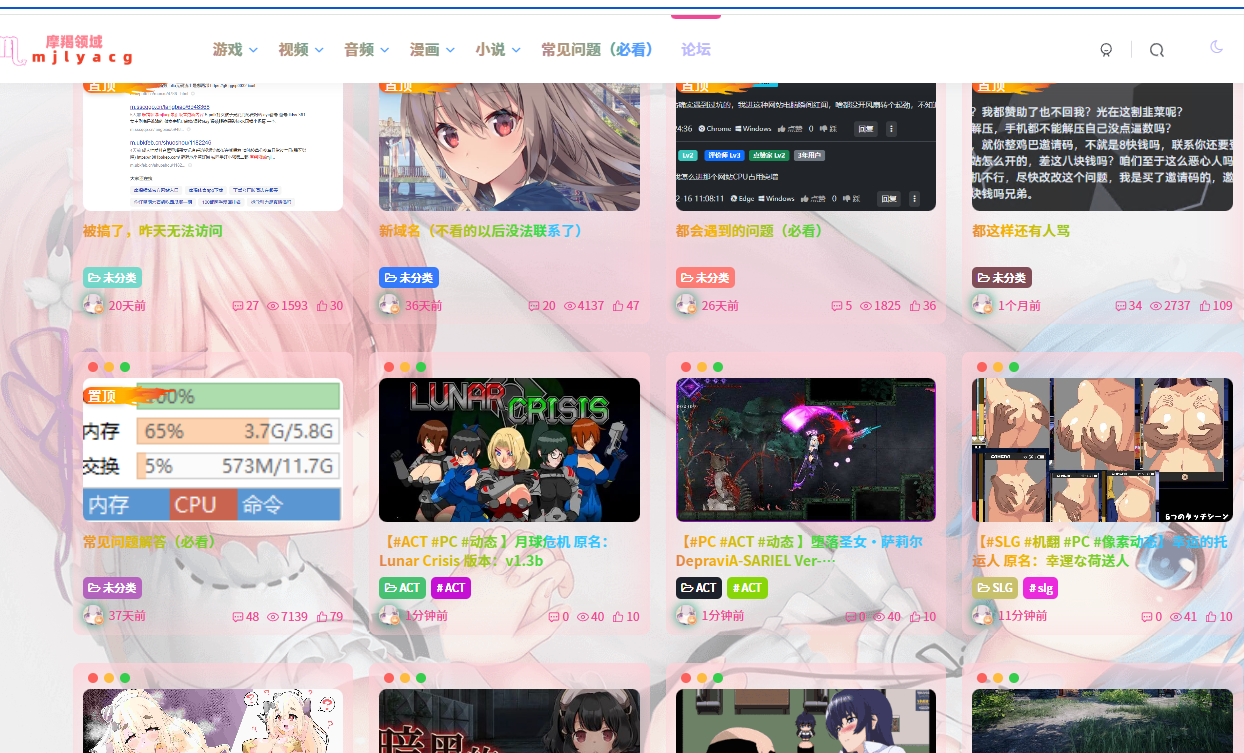Click author avatar next to 1个月前
This screenshot has width=1244, height=753.
pyautogui.click(x=983, y=305)
